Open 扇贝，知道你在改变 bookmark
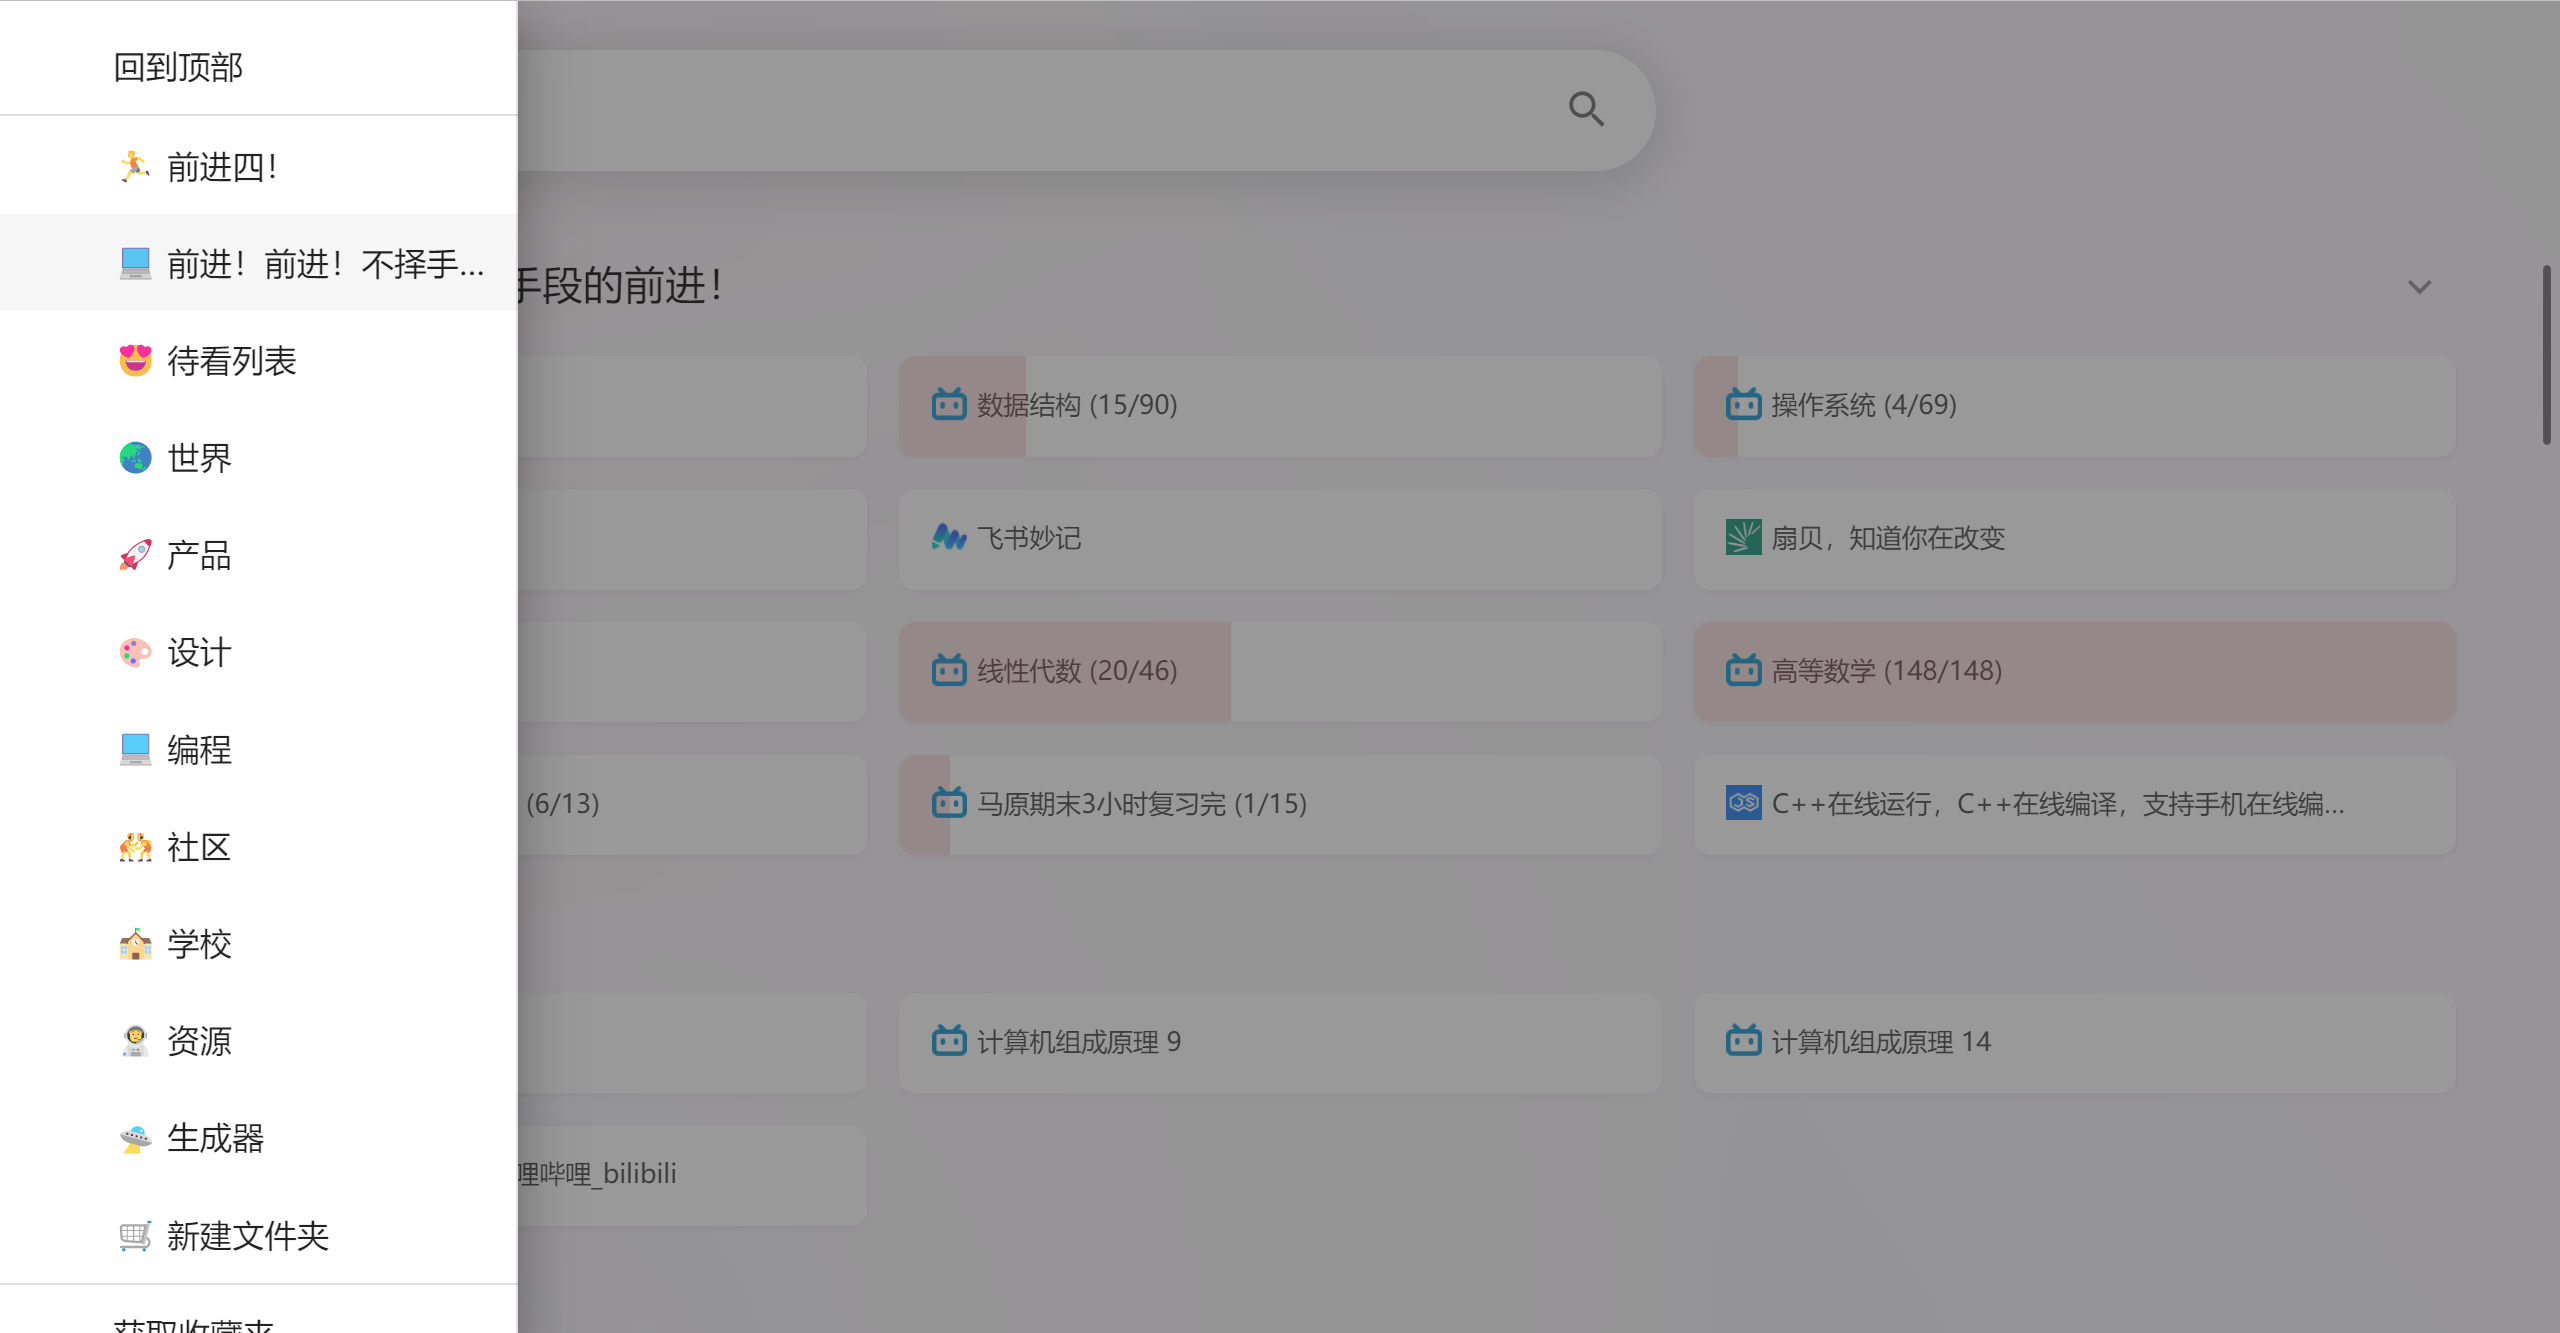 [1887, 539]
